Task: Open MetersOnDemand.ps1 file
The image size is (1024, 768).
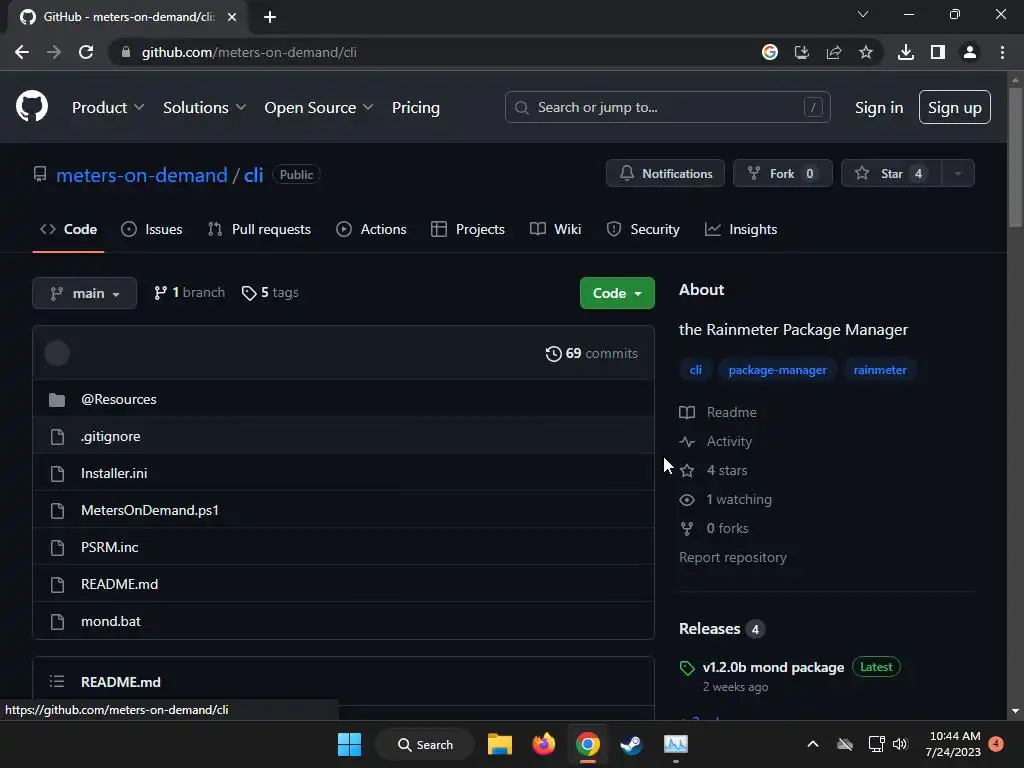Action: click(150, 510)
